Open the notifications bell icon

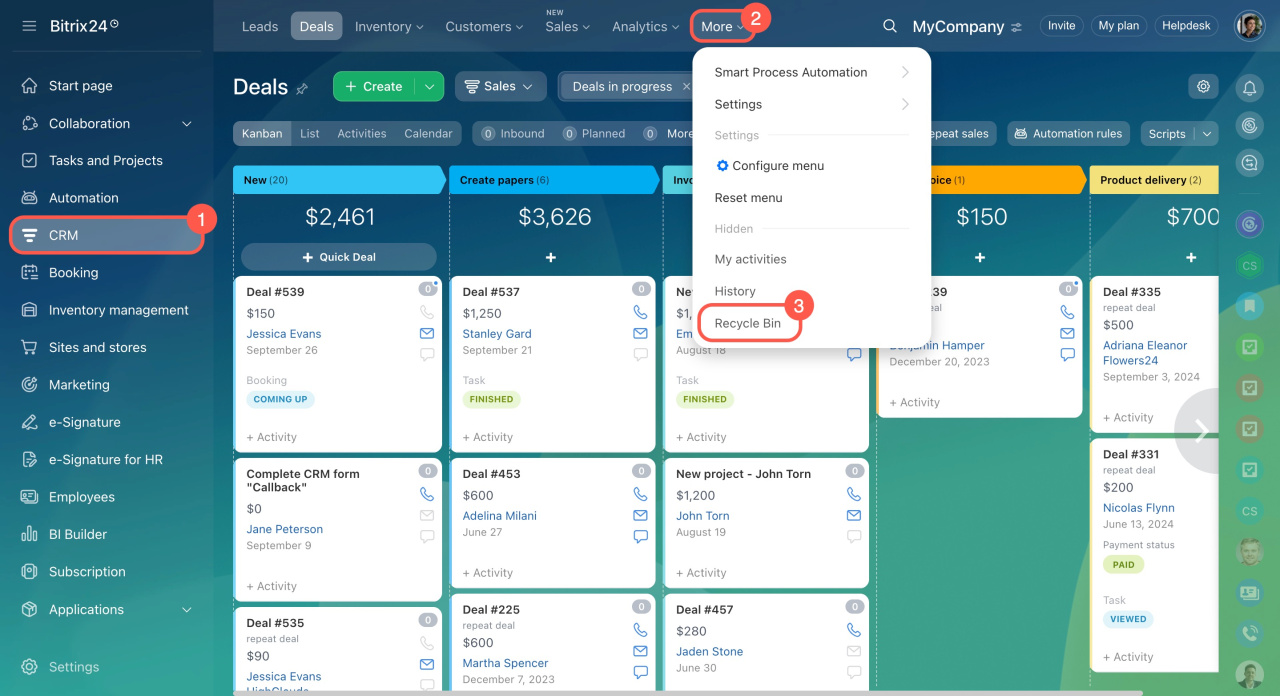click(1249, 89)
